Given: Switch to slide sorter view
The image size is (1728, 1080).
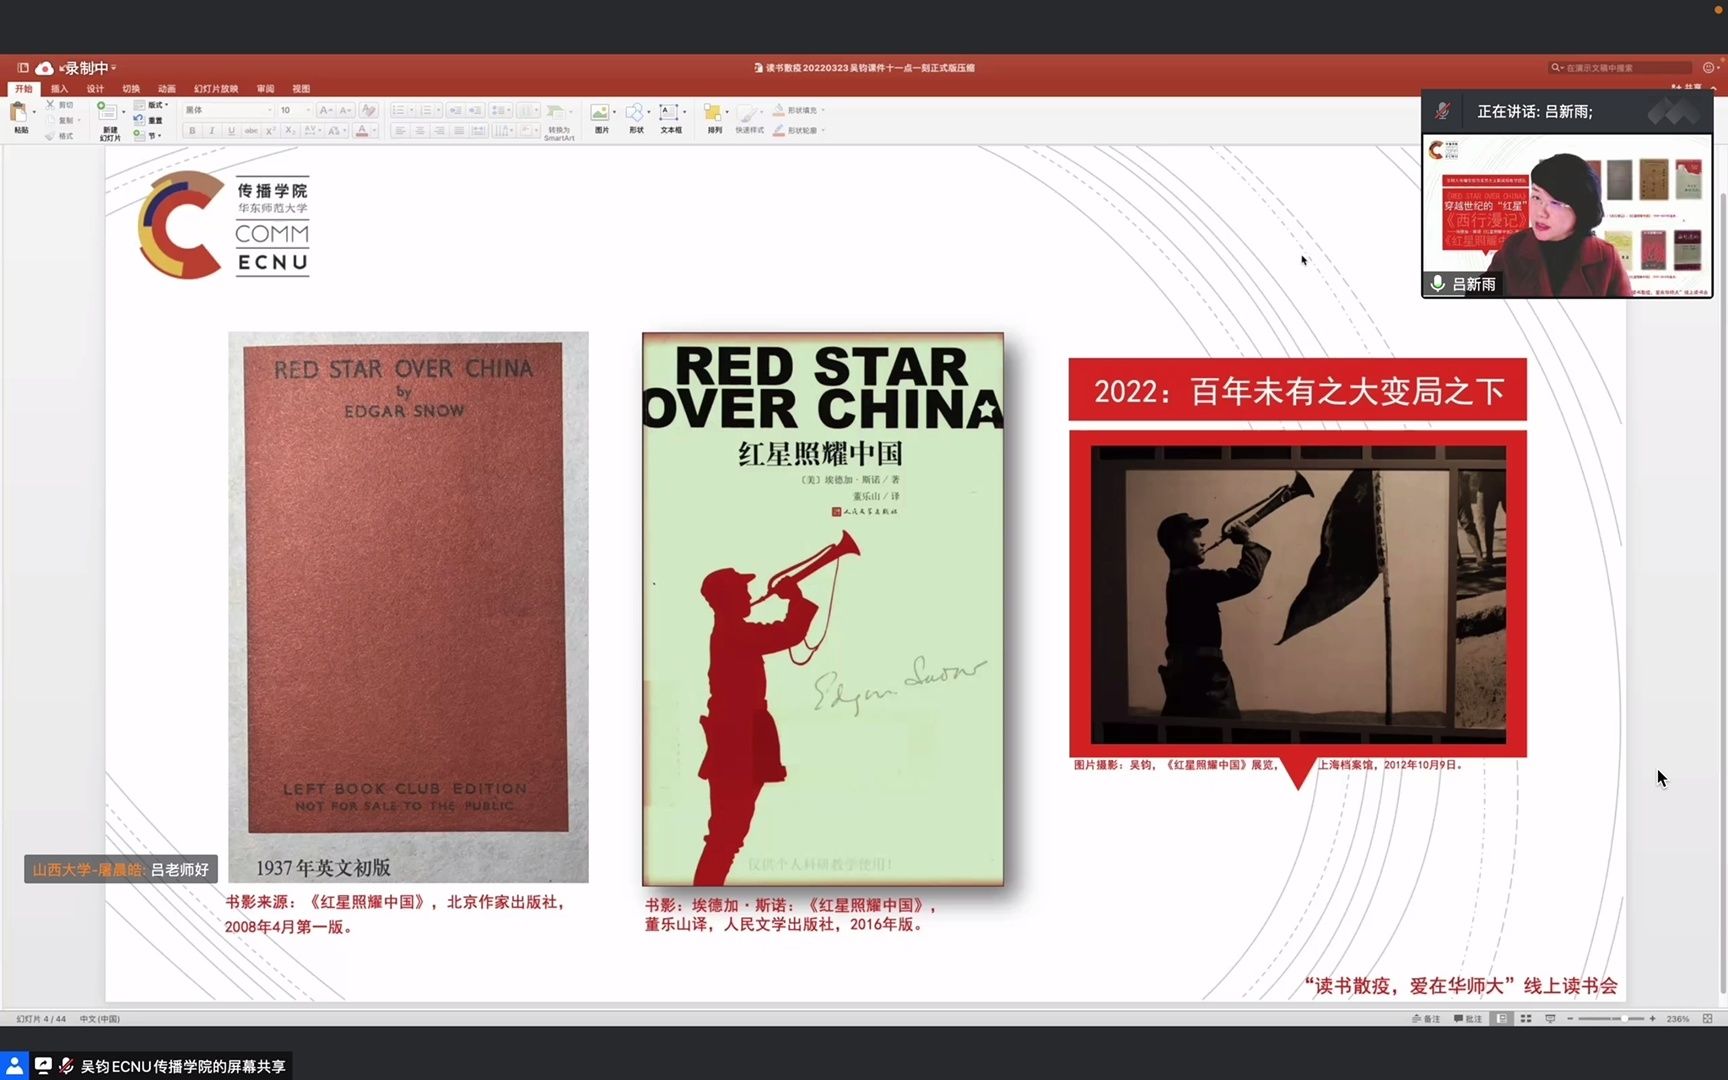Looking at the screenshot, I should (x=1526, y=1018).
